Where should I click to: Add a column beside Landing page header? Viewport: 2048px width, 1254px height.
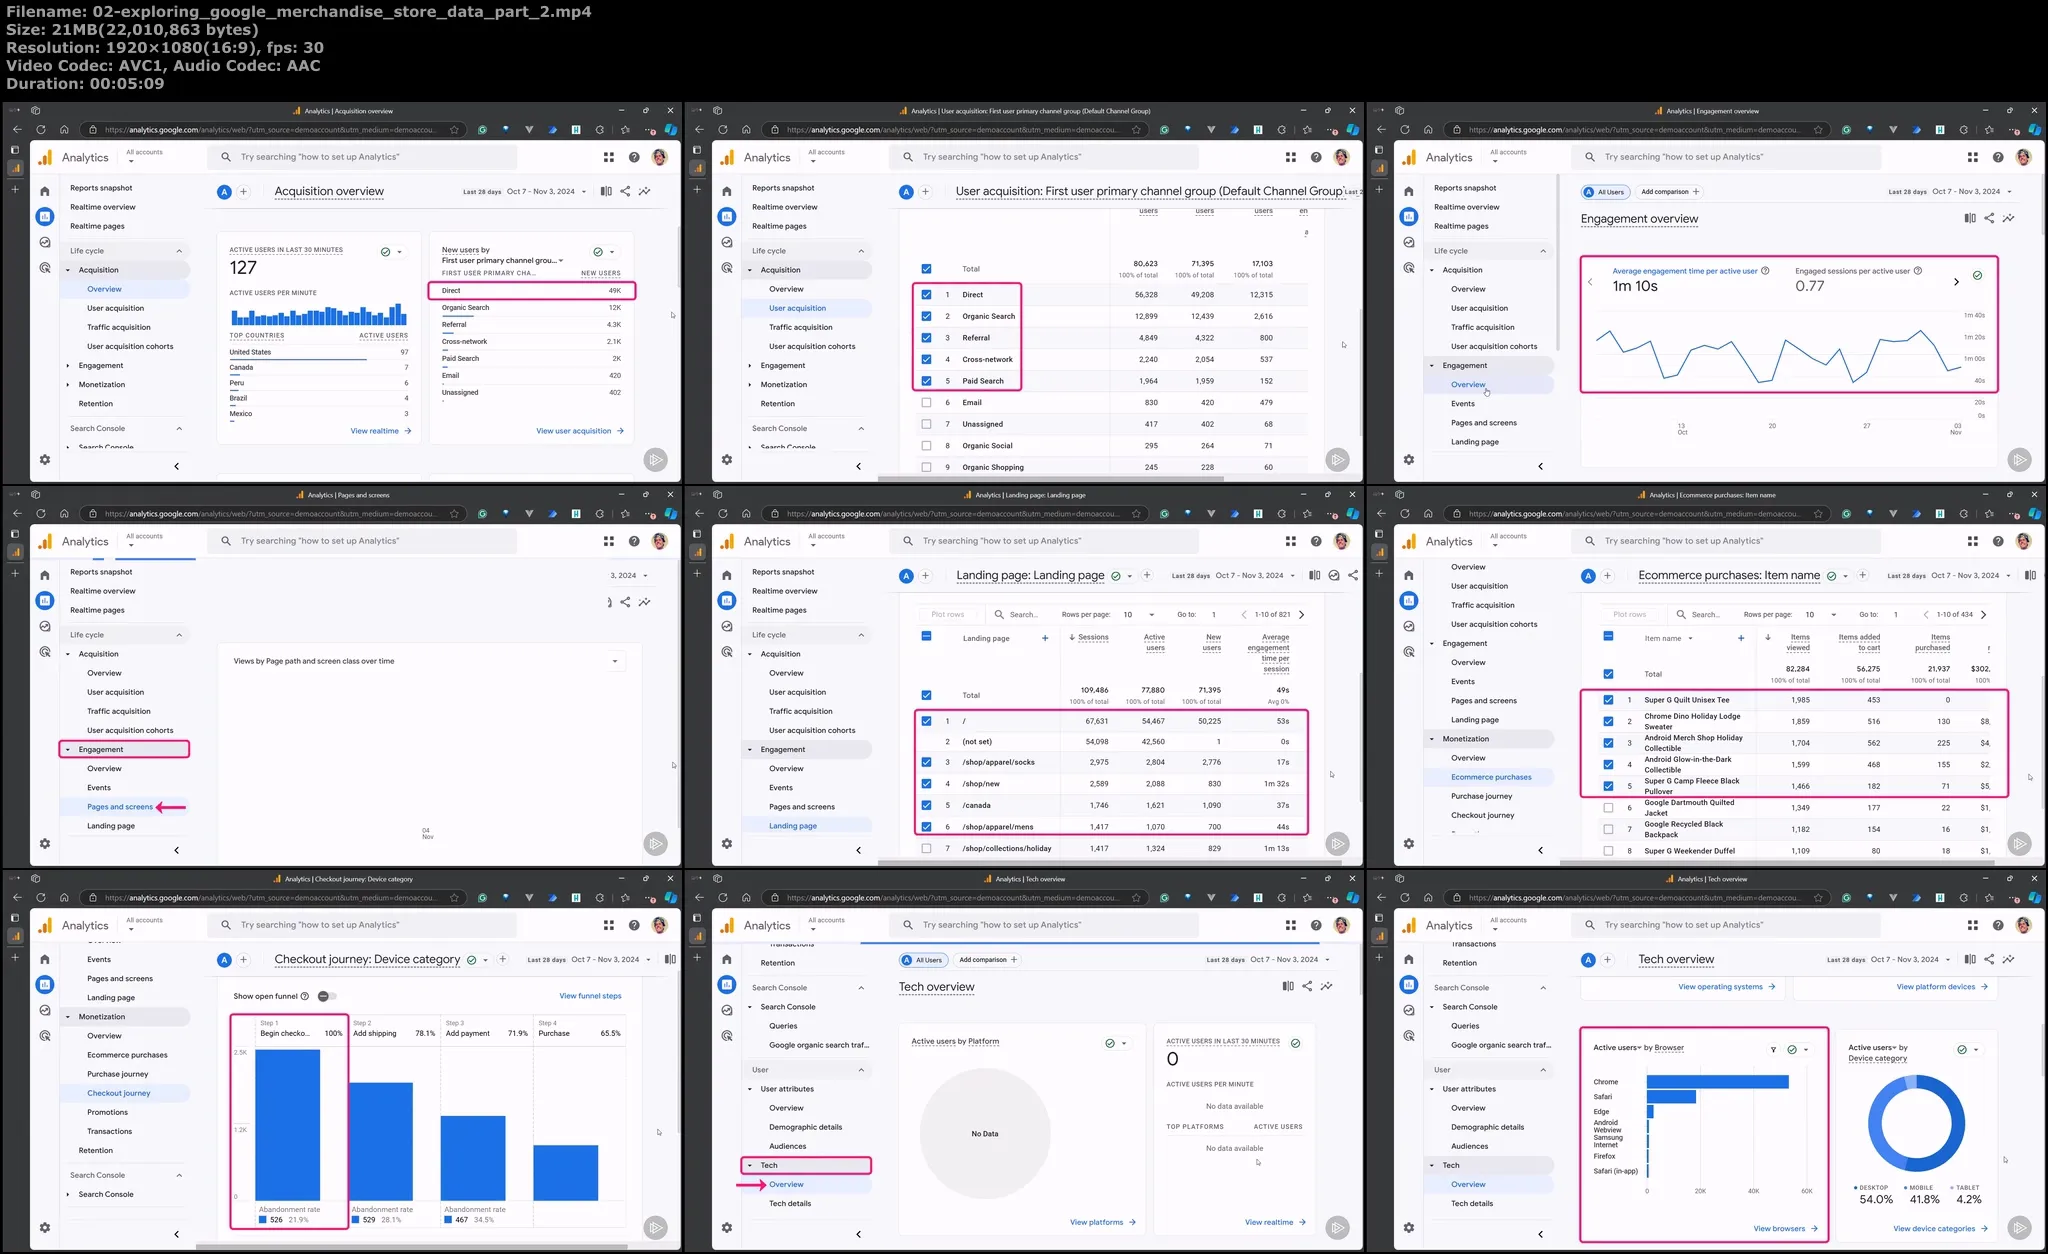pos(1045,638)
